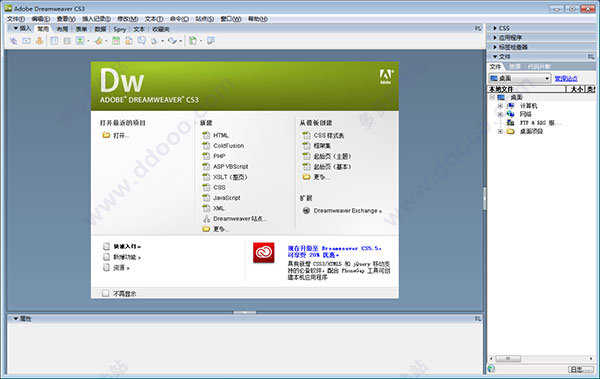Viewport: 600px width, 379px height.
Task: Insert the Date using the calendar icon
Action: [x=116, y=41]
